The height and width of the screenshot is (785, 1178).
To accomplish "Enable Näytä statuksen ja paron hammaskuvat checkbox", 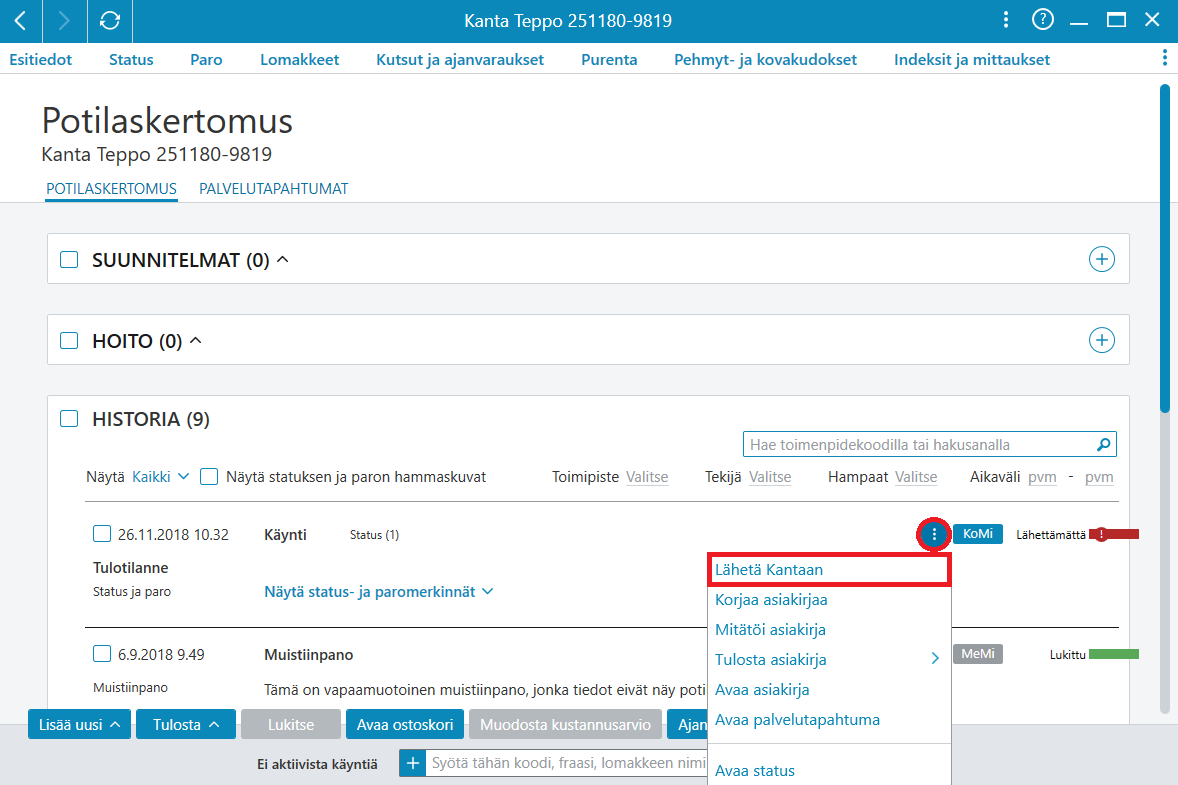I will click(209, 477).
